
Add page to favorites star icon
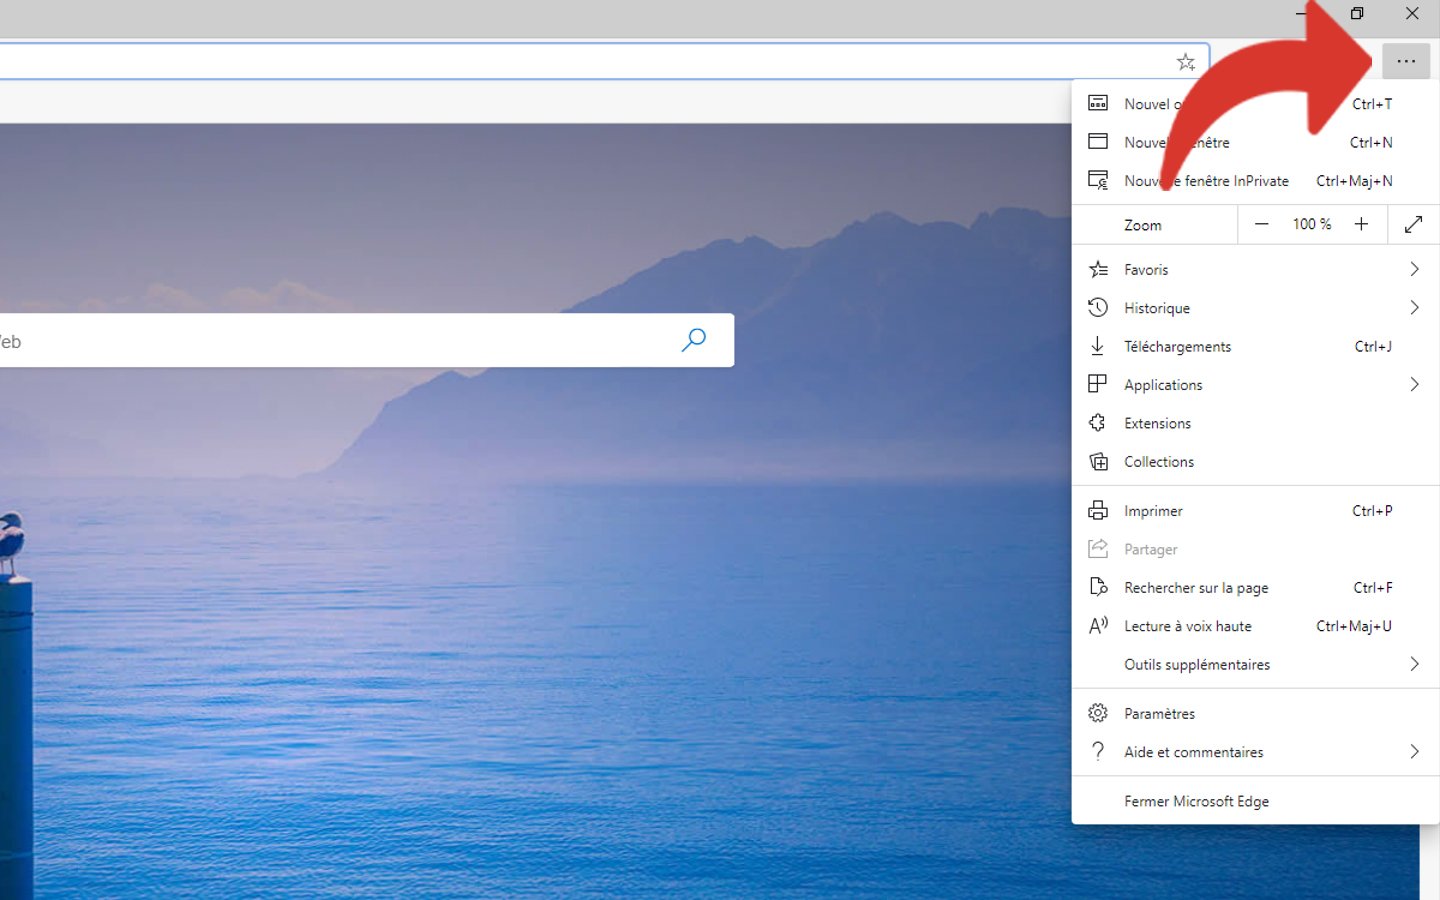(1185, 62)
